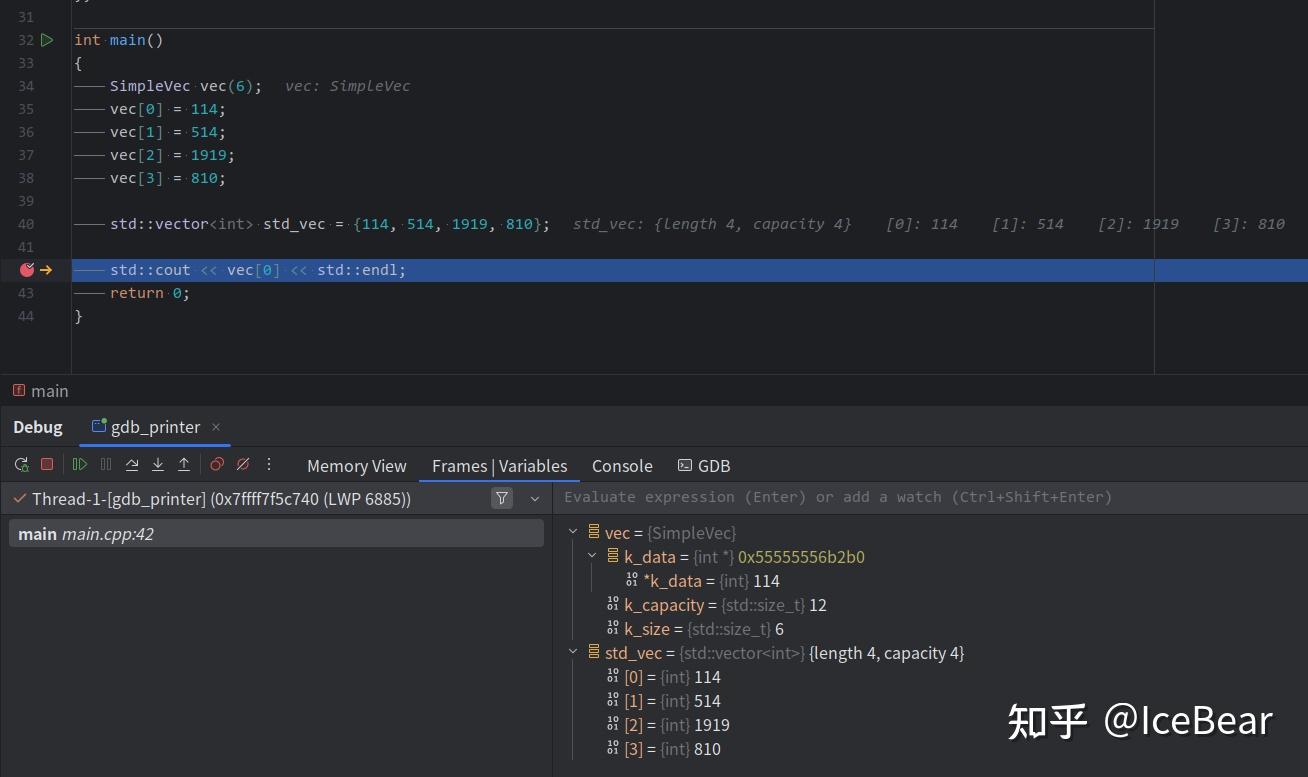1308x777 pixels.
Task: Open the thread selector dropdown chevron
Action: (x=535, y=498)
